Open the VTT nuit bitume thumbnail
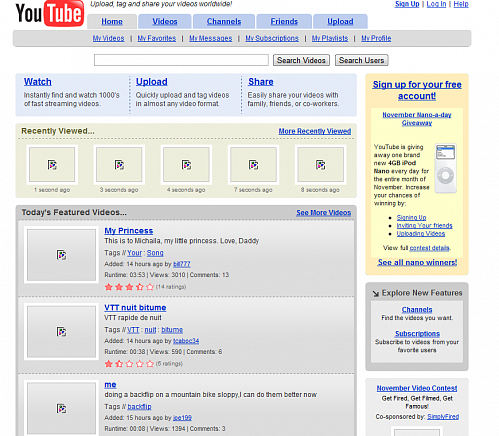499x436 pixels. [61, 332]
